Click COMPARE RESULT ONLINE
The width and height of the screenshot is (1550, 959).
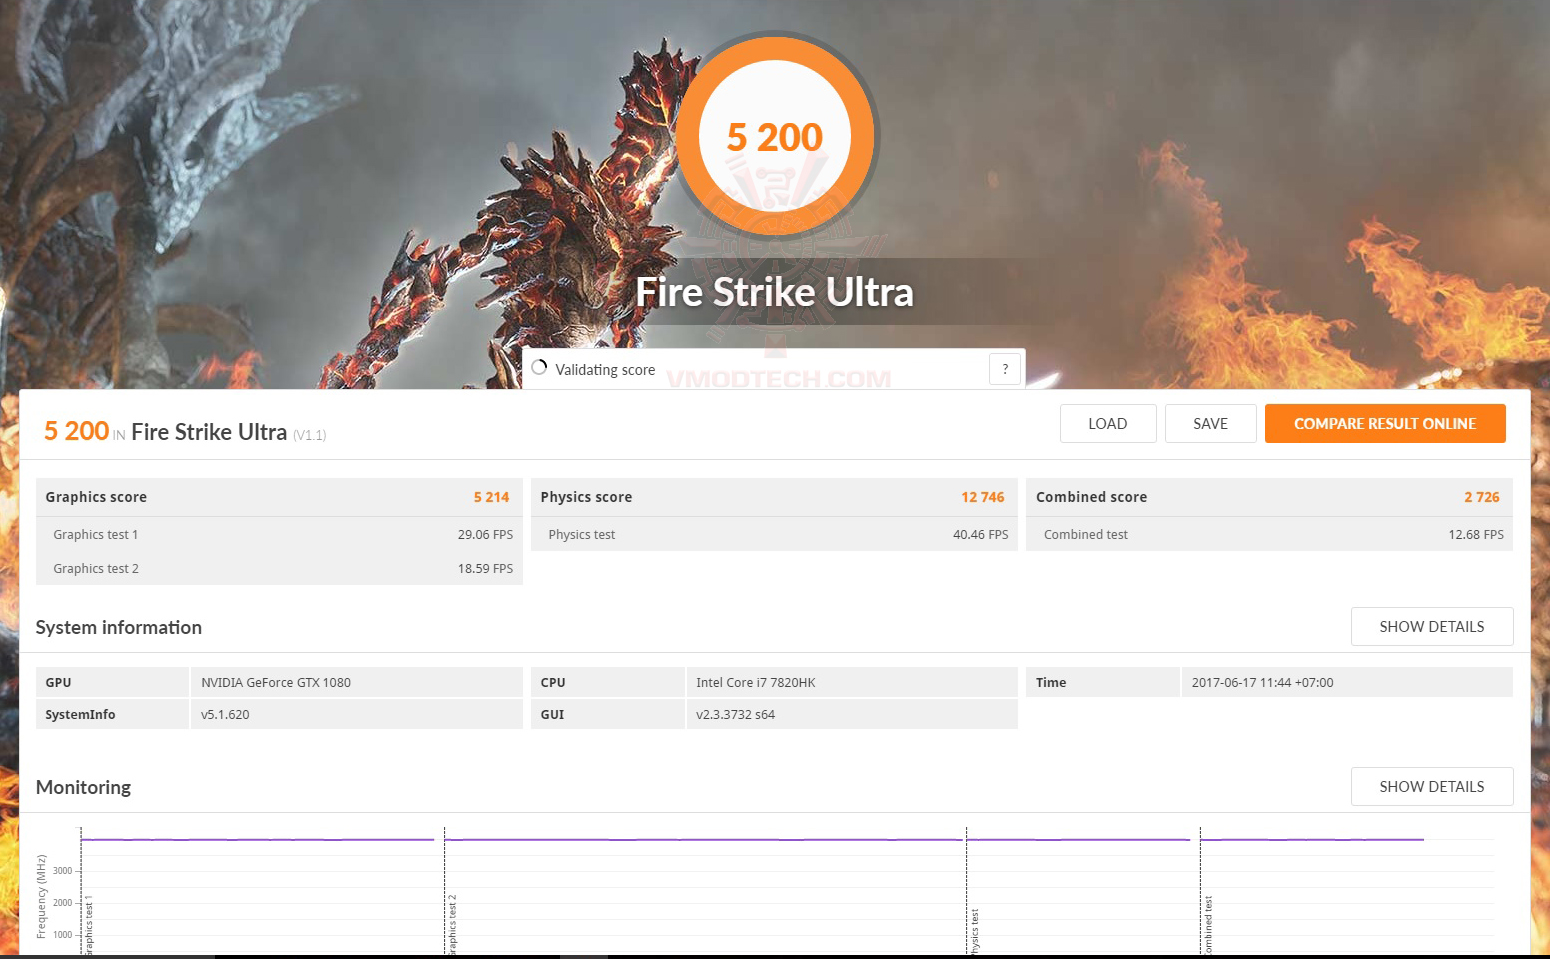click(1385, 424)
